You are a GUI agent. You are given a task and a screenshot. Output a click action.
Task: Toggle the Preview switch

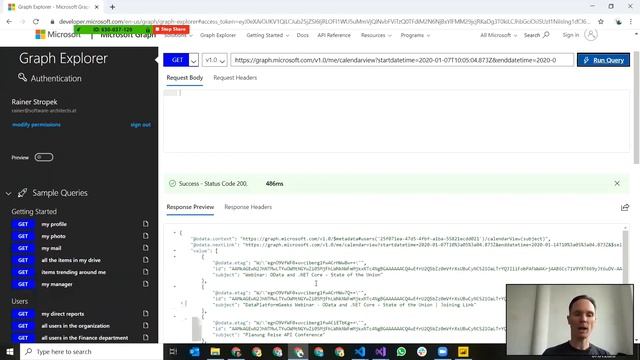(44, 157)
